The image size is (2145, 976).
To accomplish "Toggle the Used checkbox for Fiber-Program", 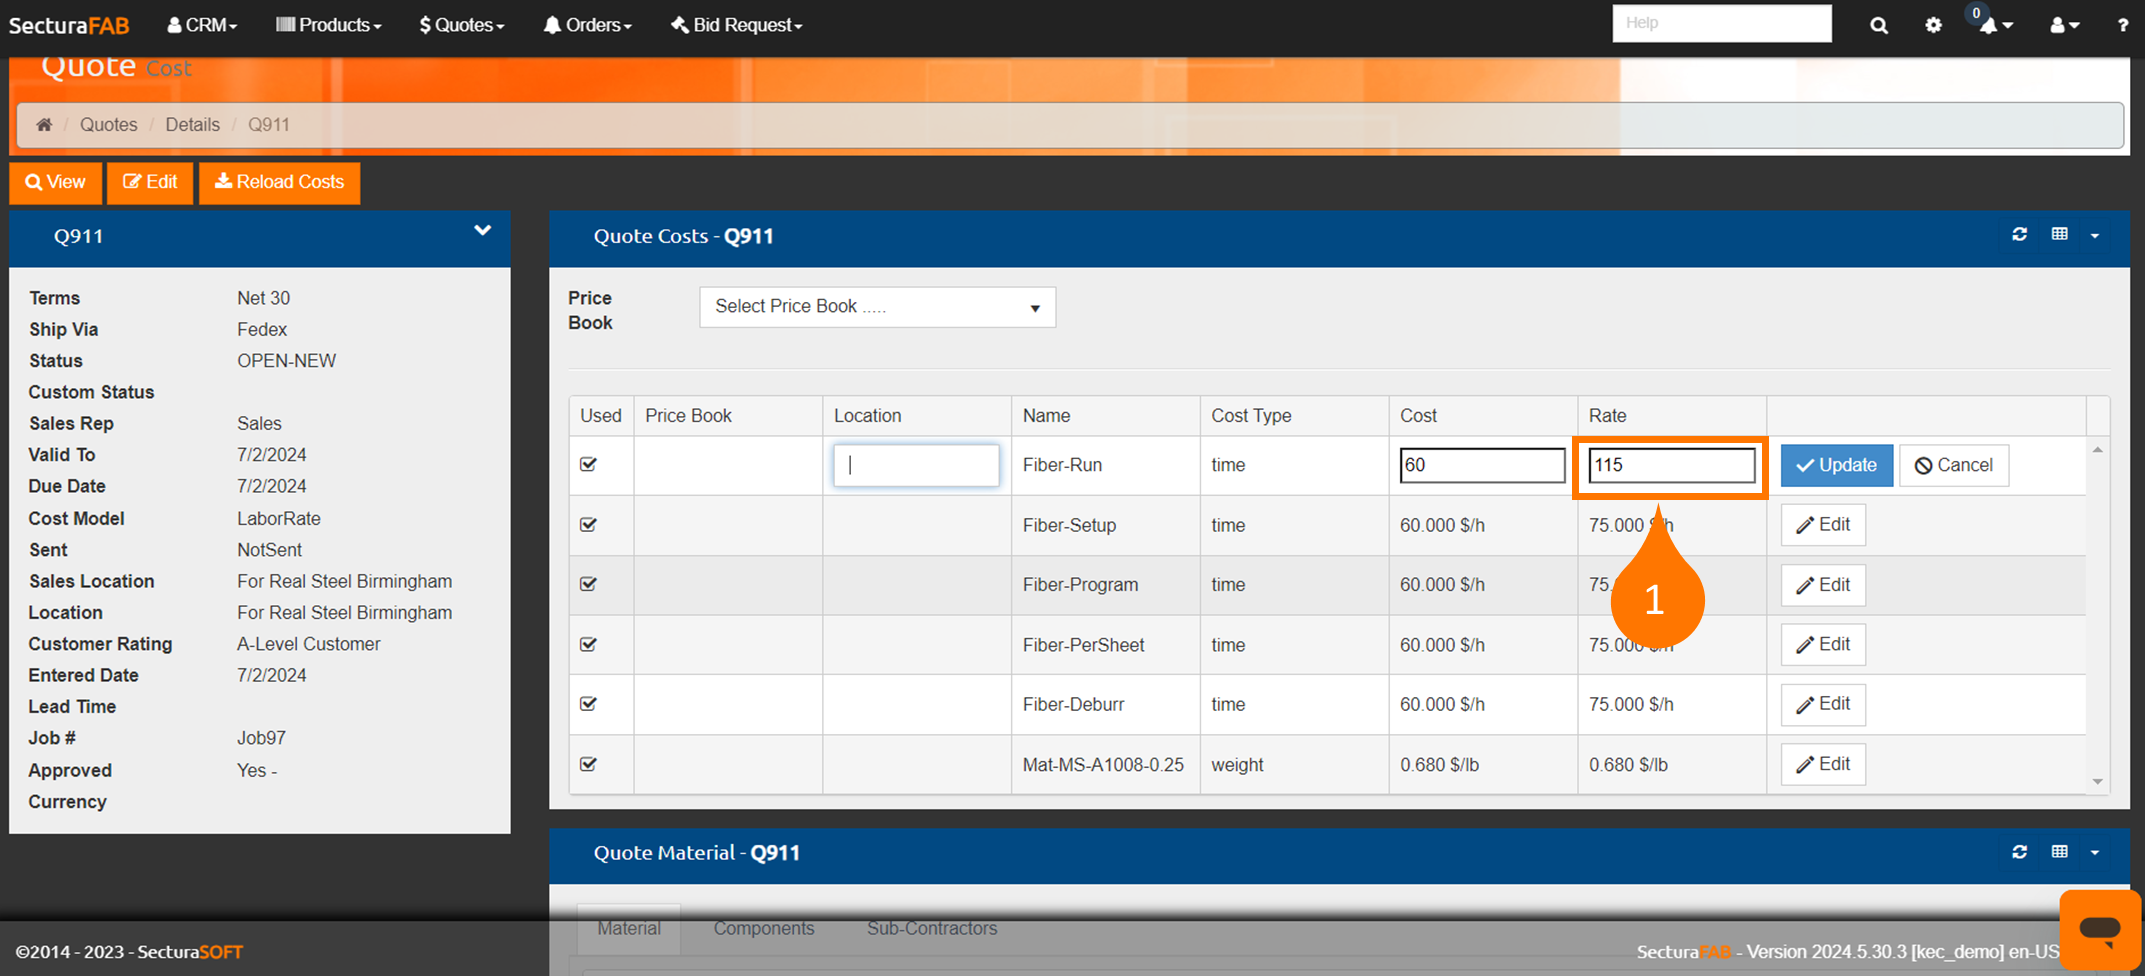I will coord(589,585).
